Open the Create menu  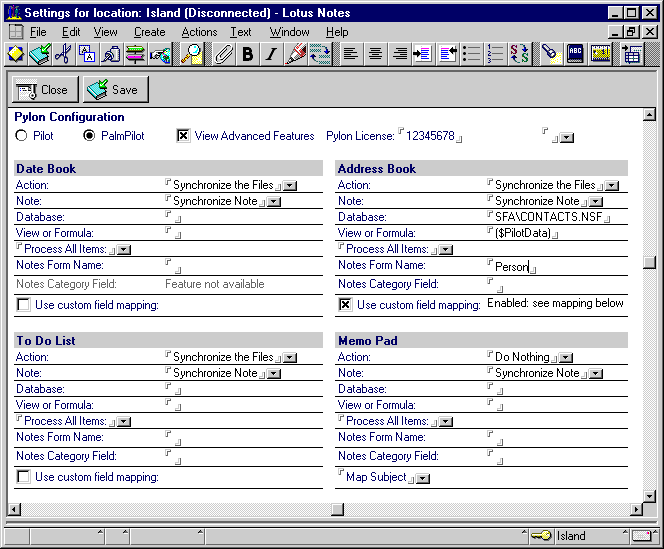point(149,32)
